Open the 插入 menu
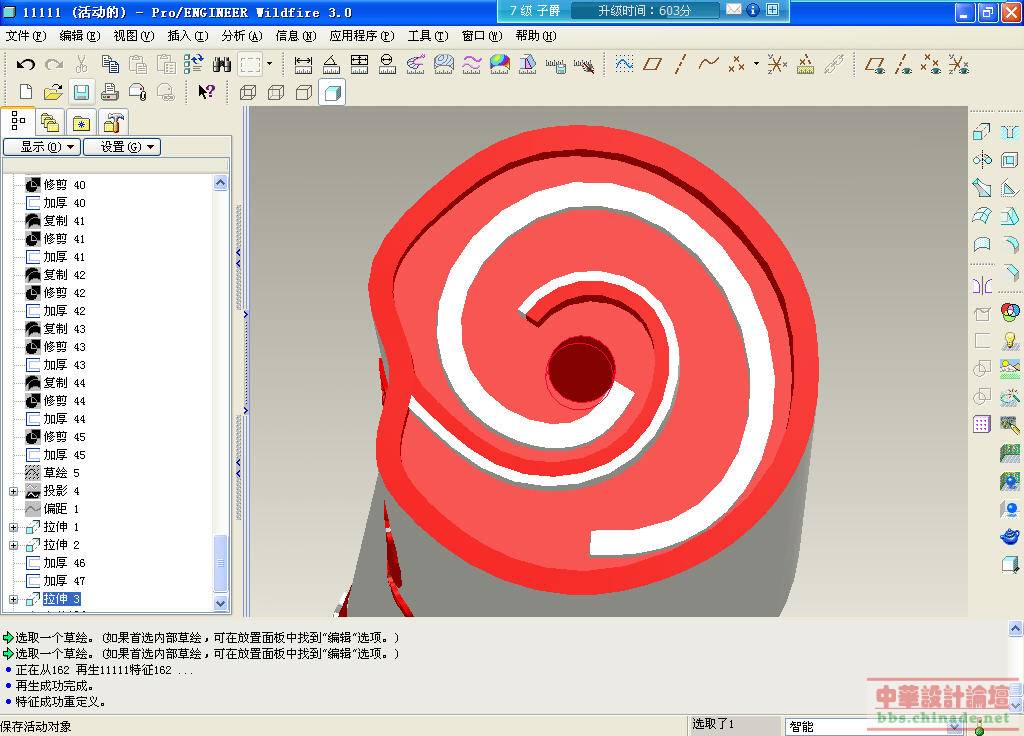Screen dimensions: 1024x736 point(188,36)
